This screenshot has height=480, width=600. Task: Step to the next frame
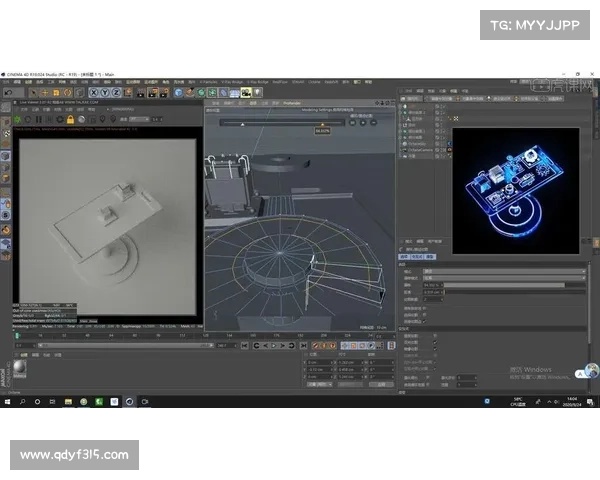point(282,346)
